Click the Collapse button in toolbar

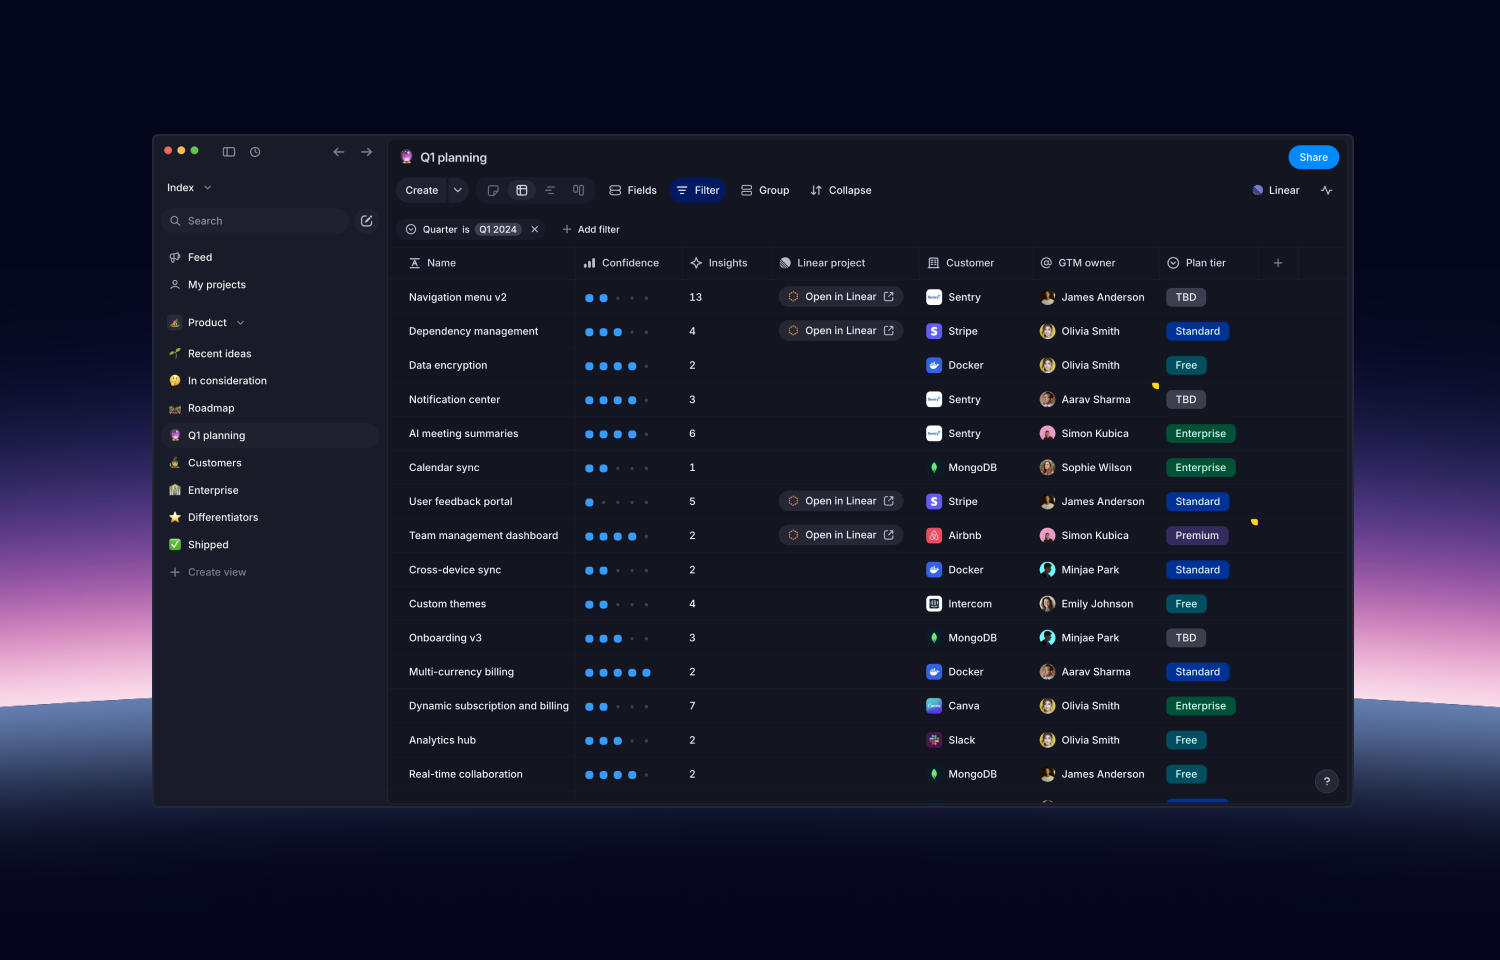click(841, 190)
